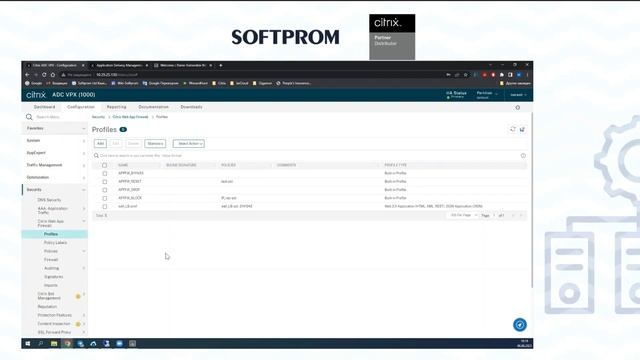Open the user account dropdown in header
This screenshot has height=360, width=640.
point(518,95)
